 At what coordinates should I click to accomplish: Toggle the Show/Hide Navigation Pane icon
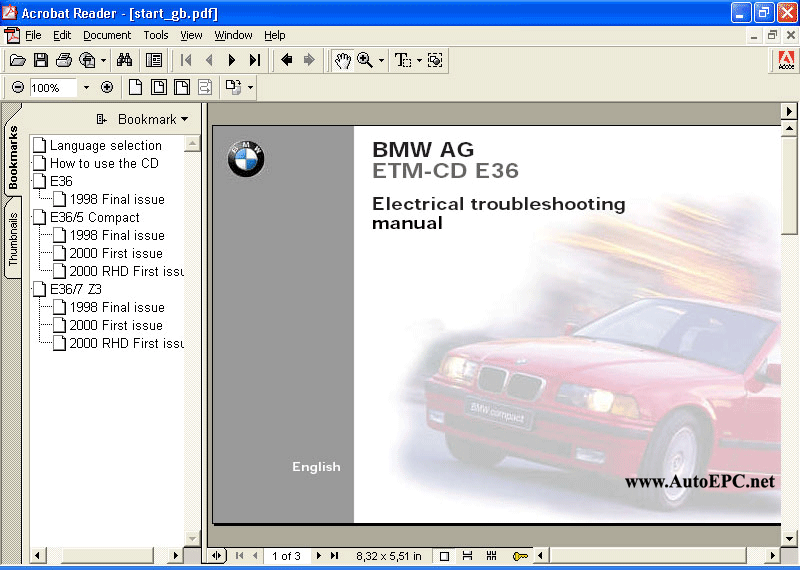[154, 60]
